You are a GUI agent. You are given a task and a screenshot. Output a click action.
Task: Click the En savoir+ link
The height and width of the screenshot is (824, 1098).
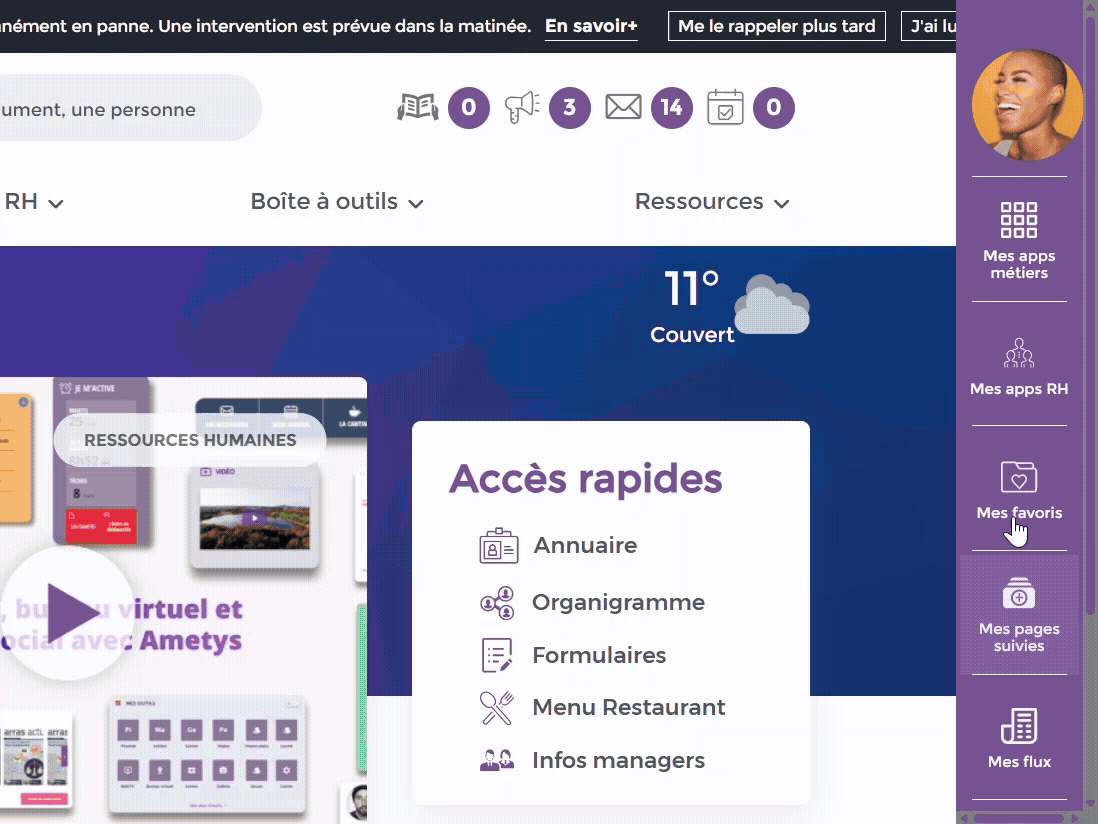(591, 27)
